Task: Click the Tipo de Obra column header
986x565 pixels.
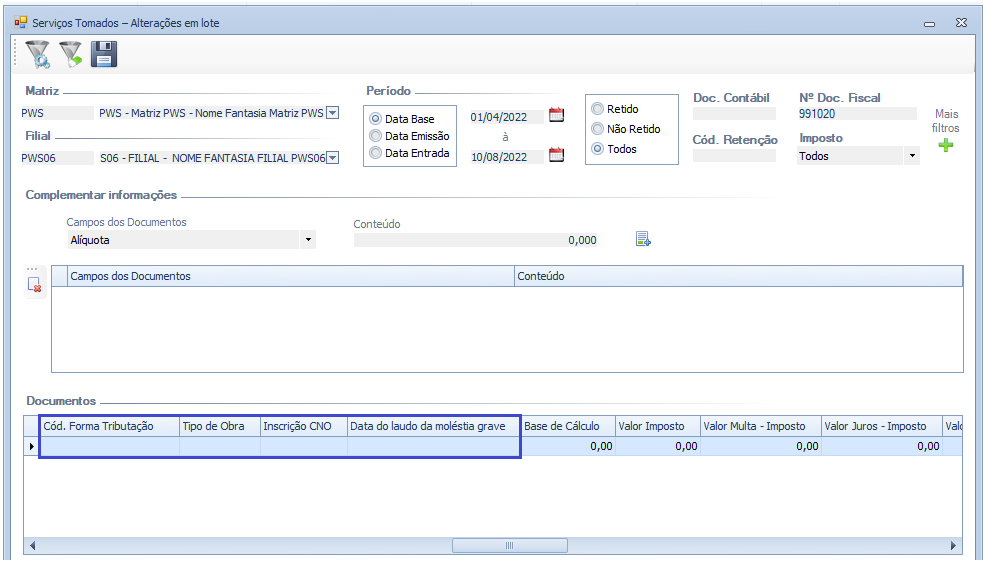Action: click(219, 426)
